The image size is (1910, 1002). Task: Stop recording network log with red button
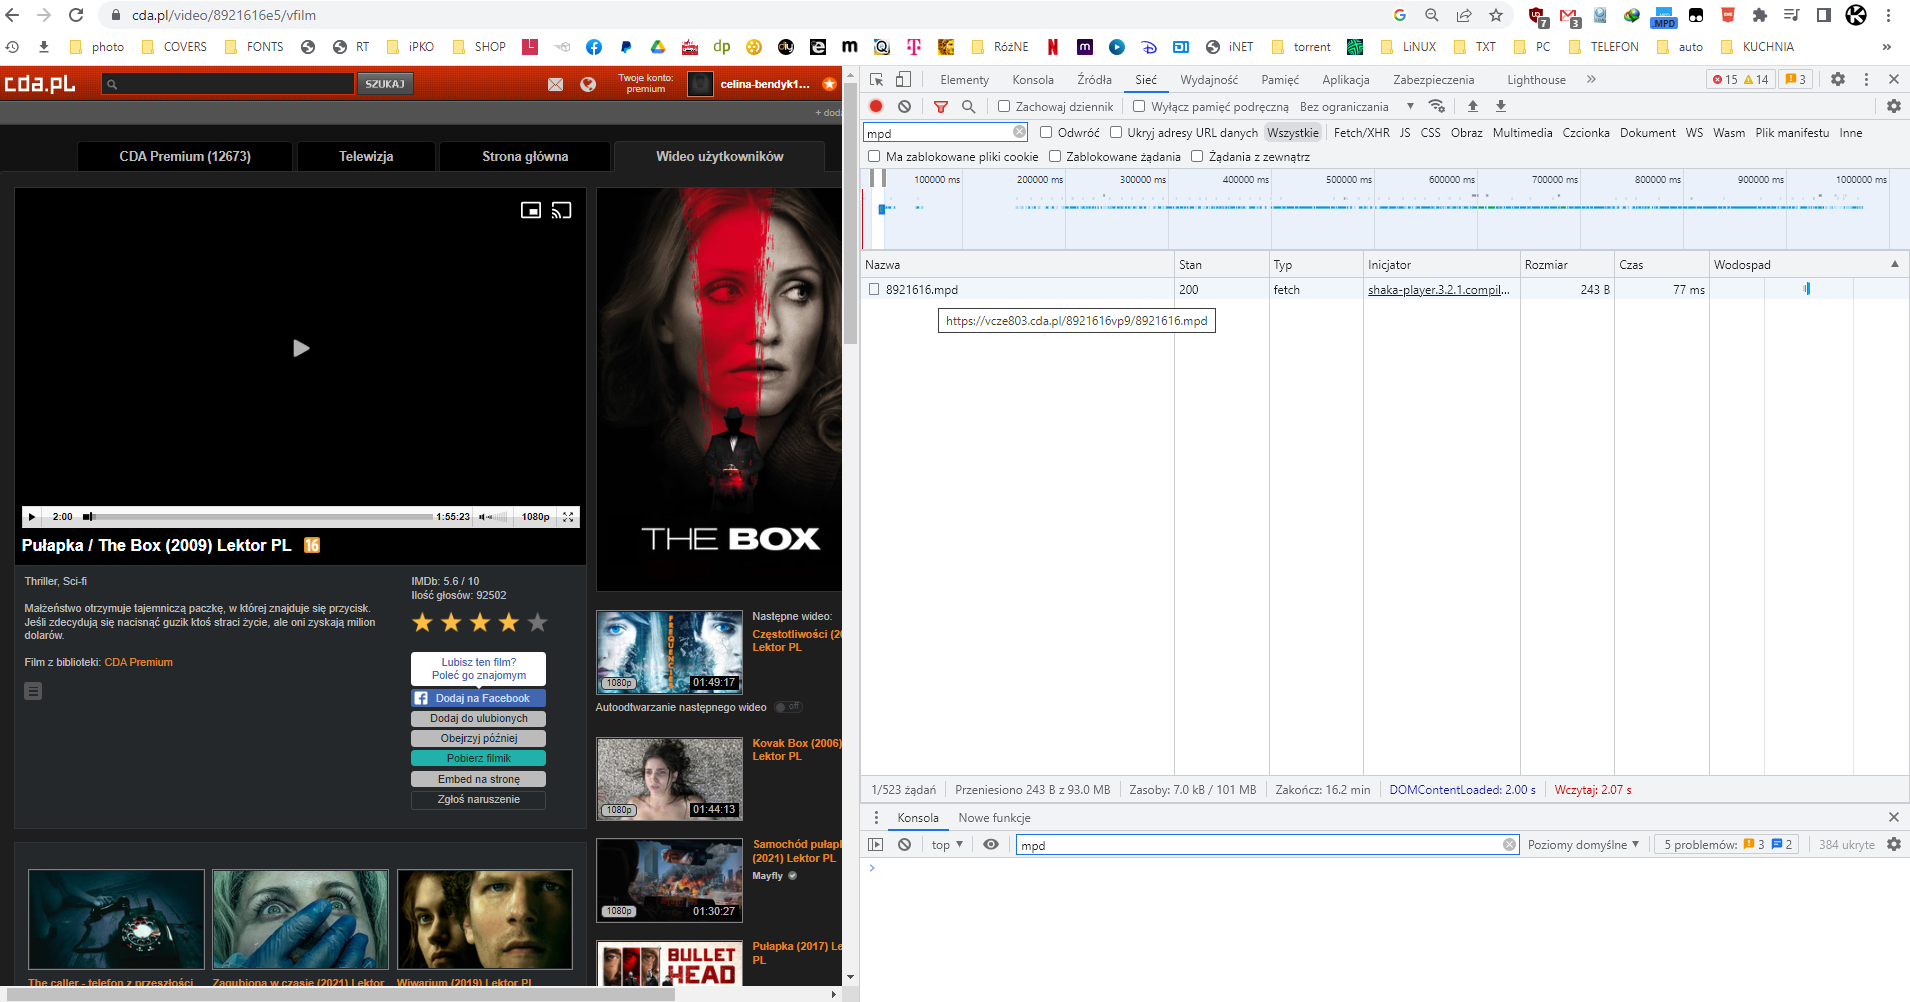click(876, 106)
